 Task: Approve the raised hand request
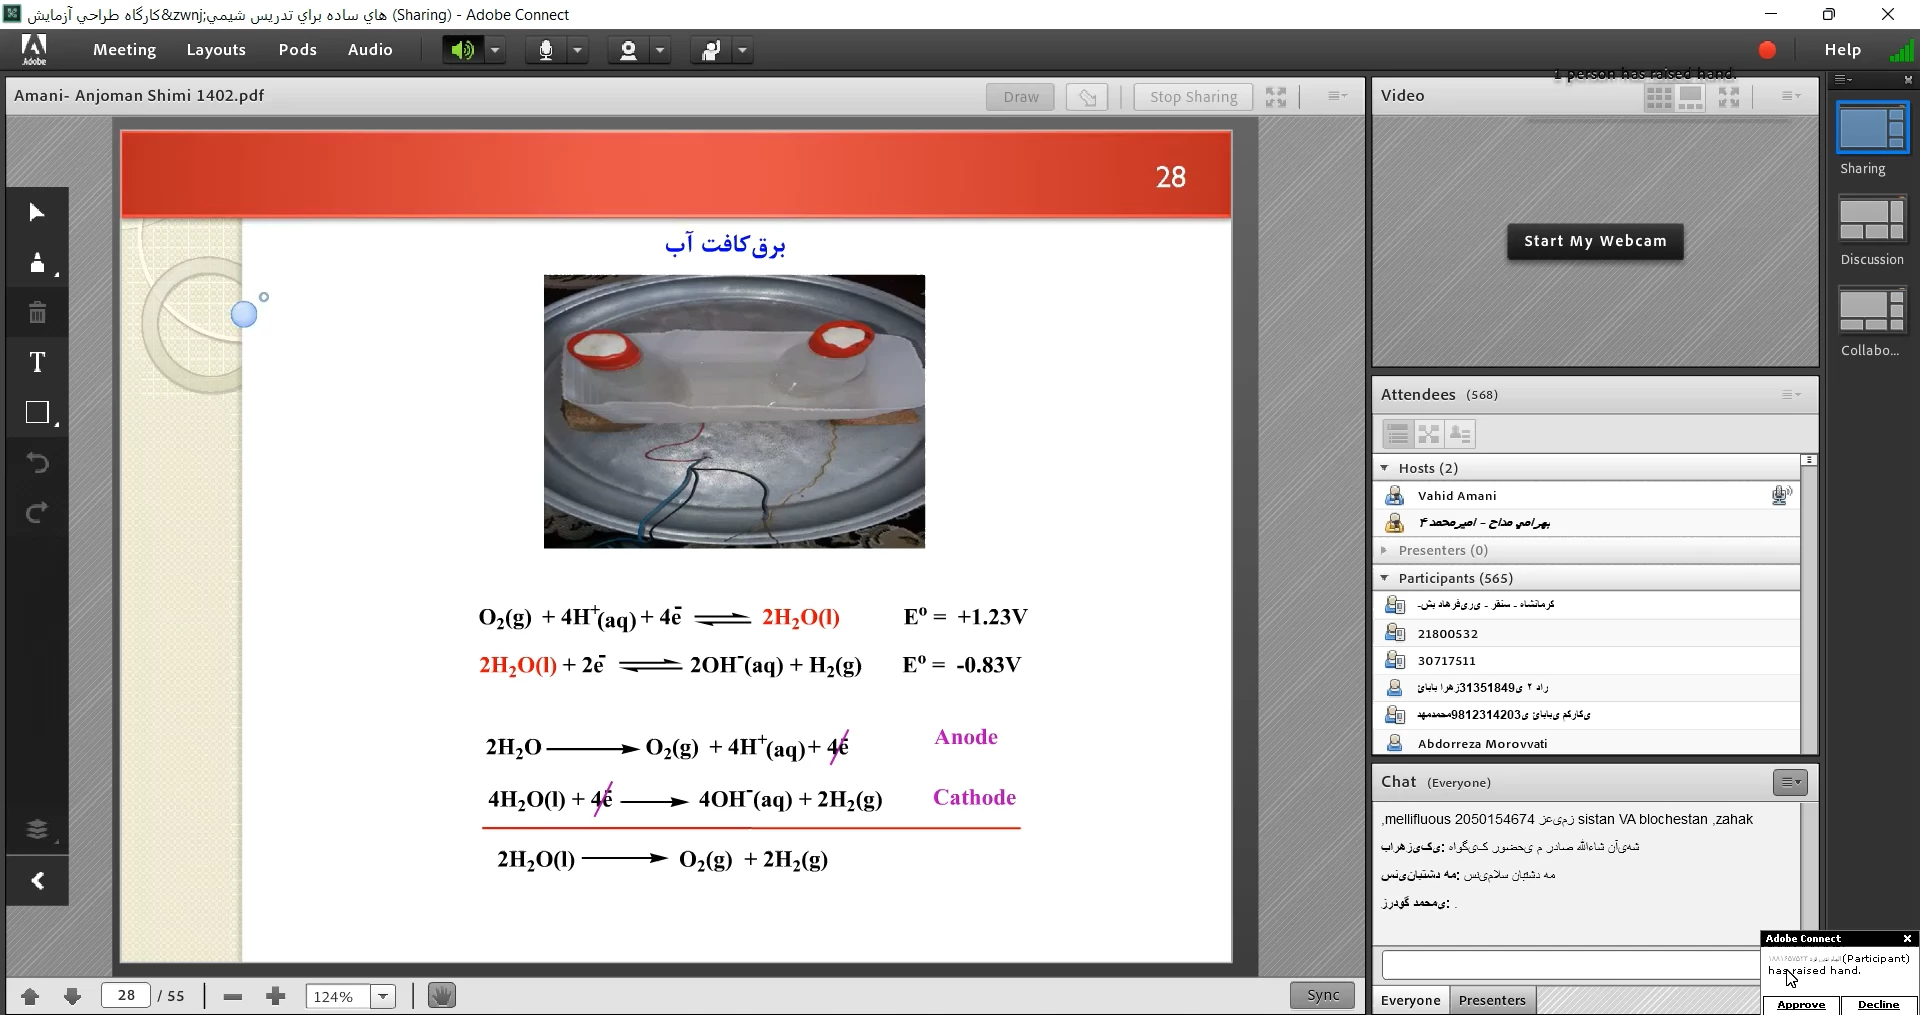click(1800, 1004)
